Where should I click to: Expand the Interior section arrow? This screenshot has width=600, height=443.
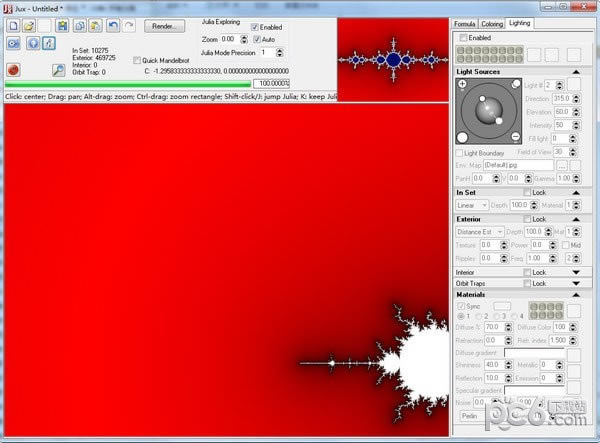[576, 272]
